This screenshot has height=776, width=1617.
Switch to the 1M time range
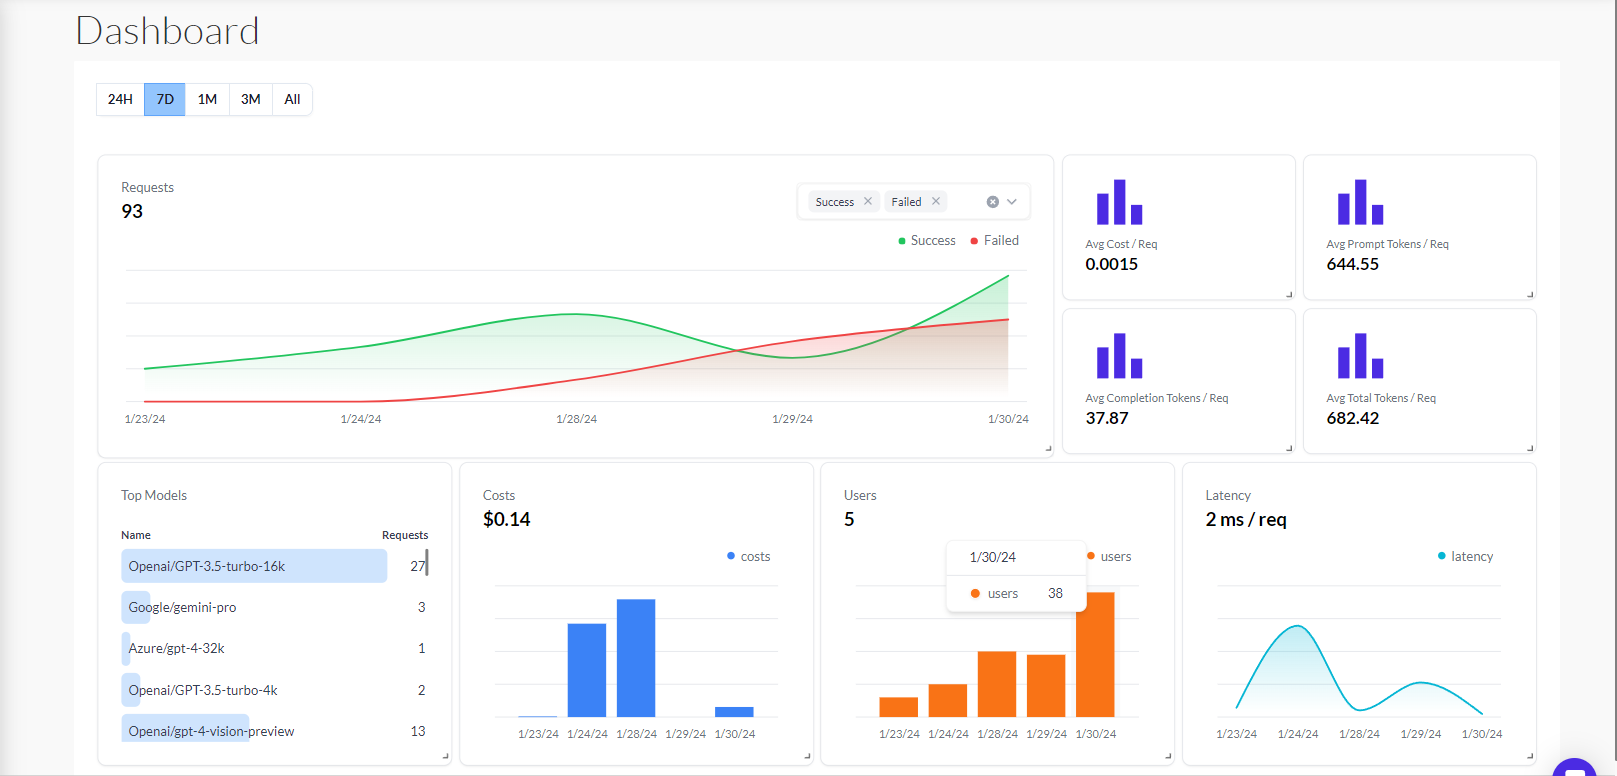pyautogui.click(x=207, y=99)
